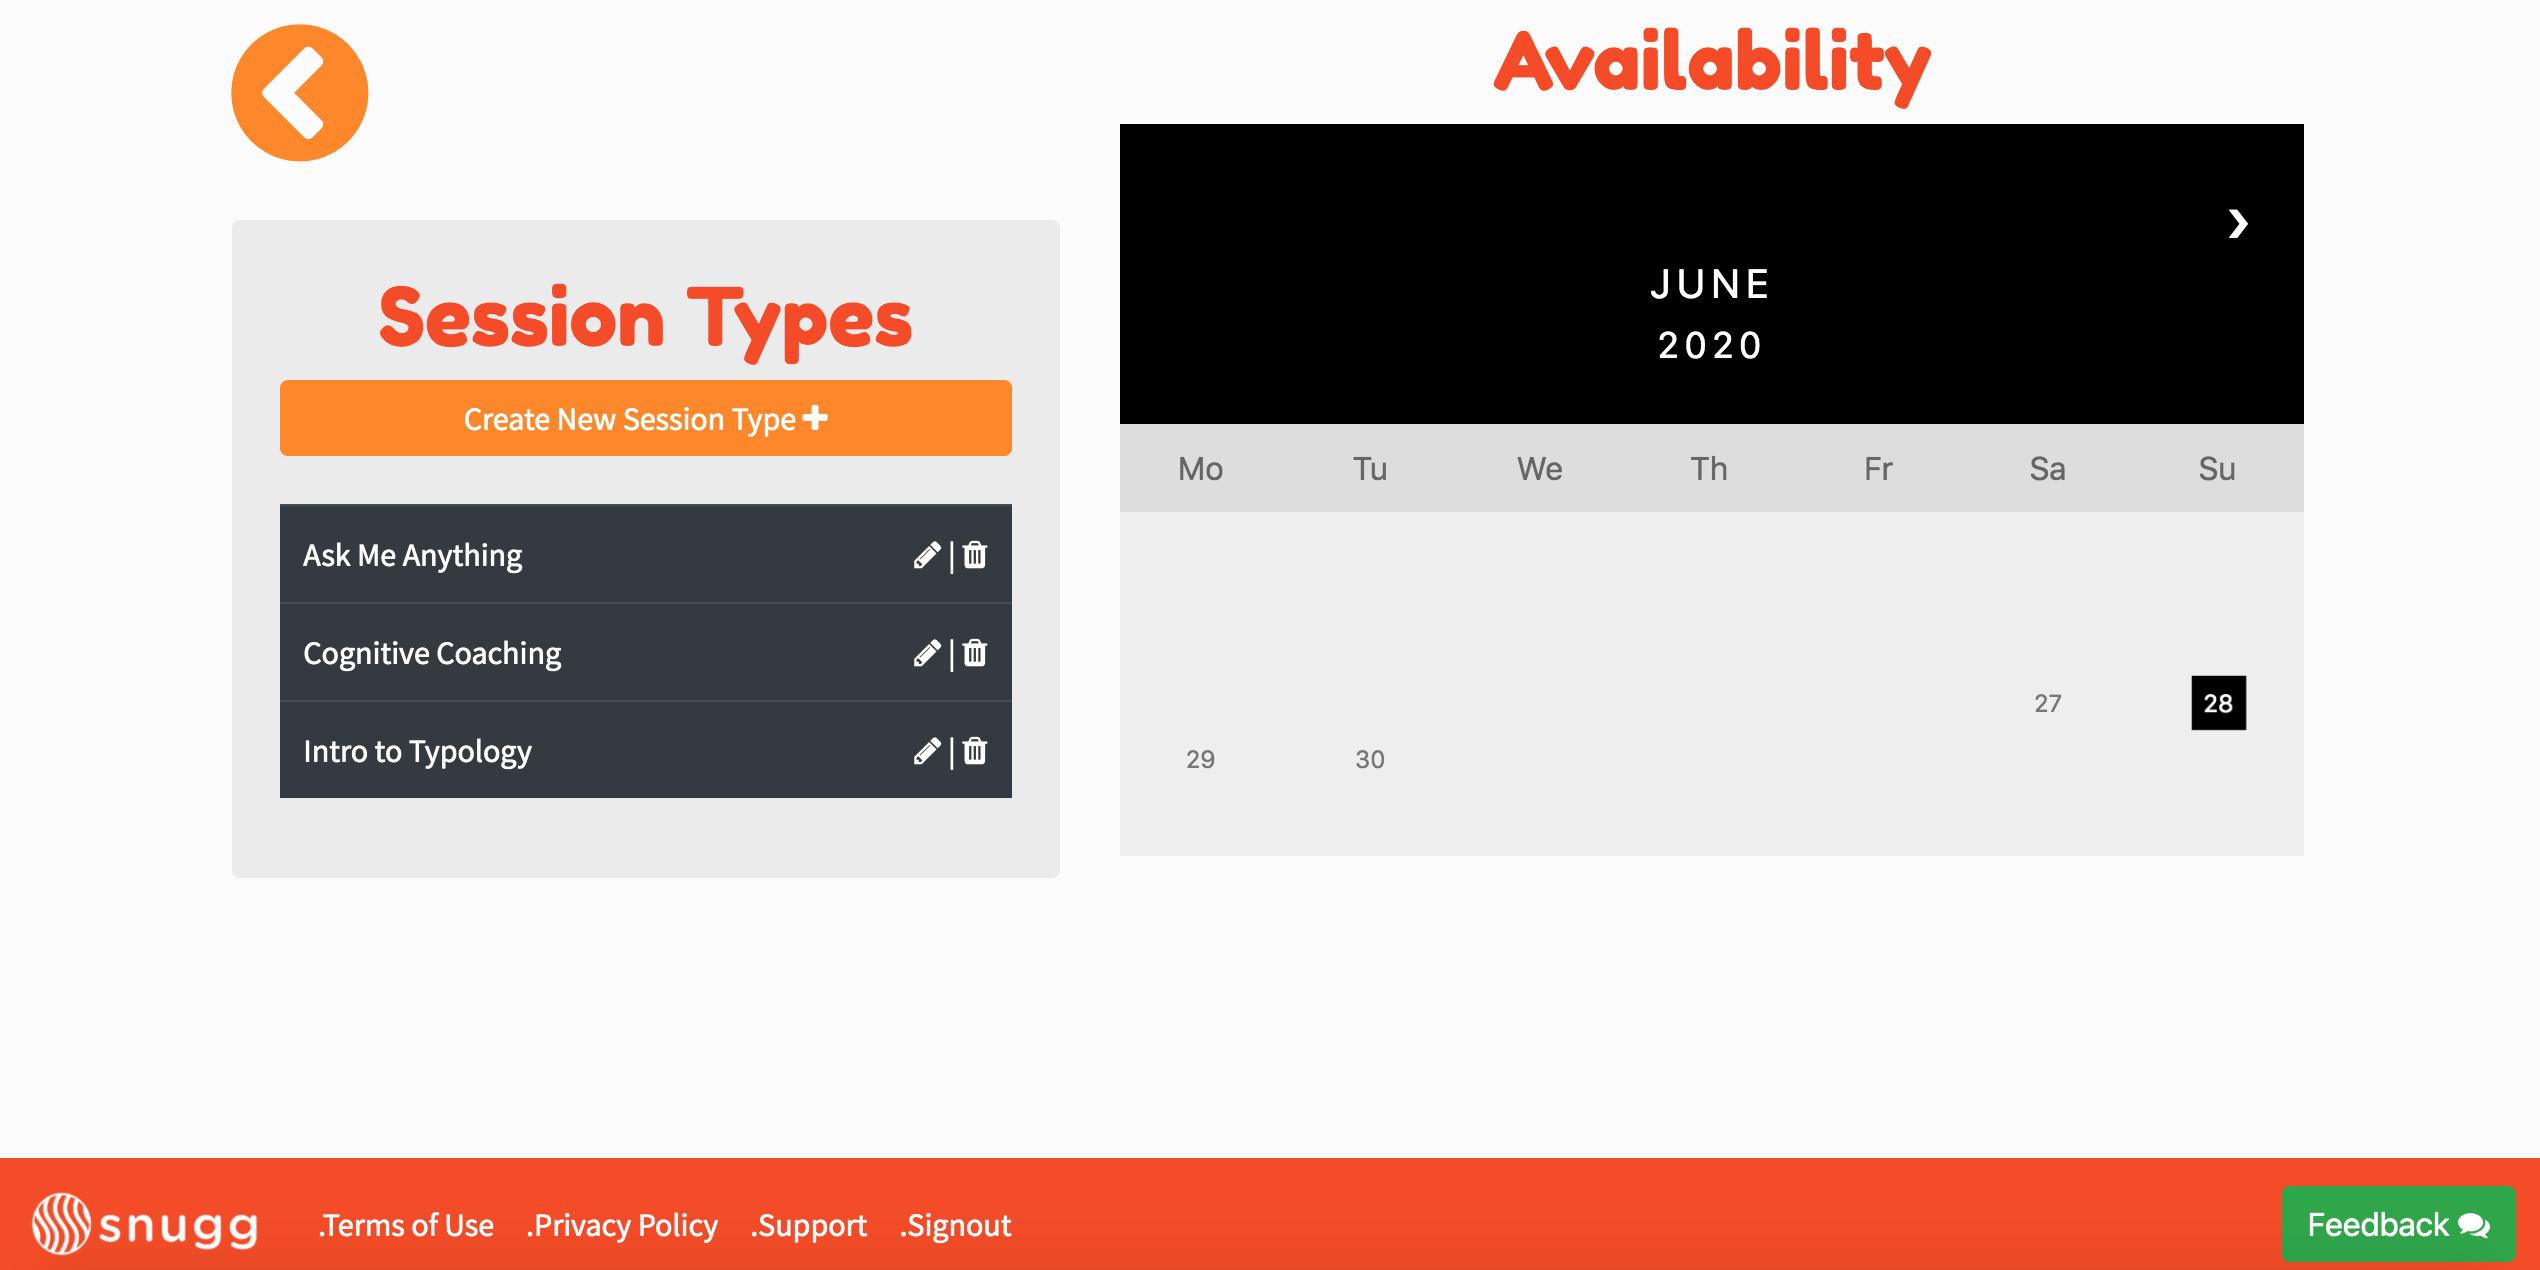Edit the Ask Me Anything session

pos(926,555)
